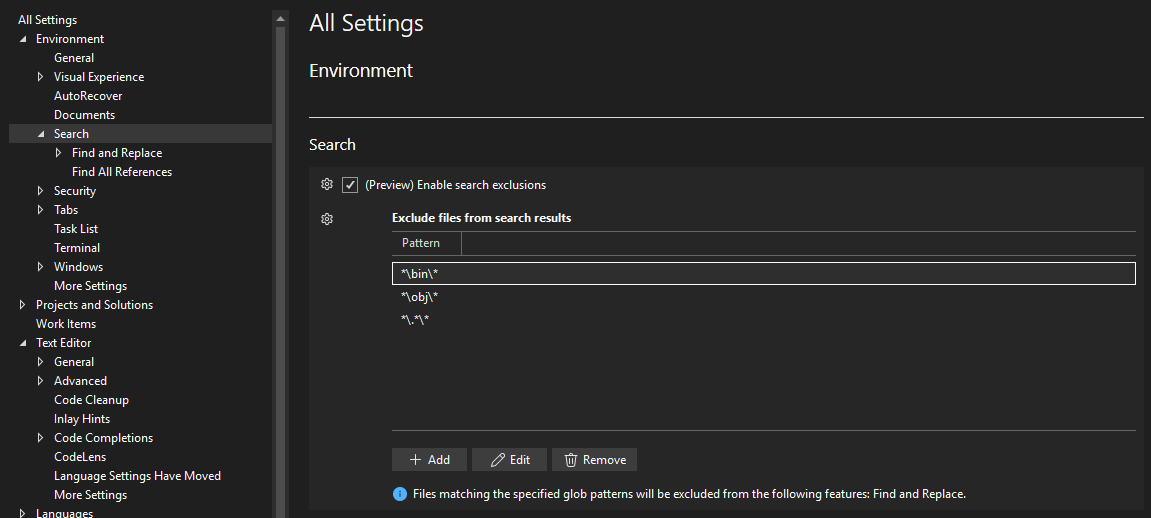Click the blue info icon near glob note
This screenshot has width=1151, height=518.
point(400,494)
